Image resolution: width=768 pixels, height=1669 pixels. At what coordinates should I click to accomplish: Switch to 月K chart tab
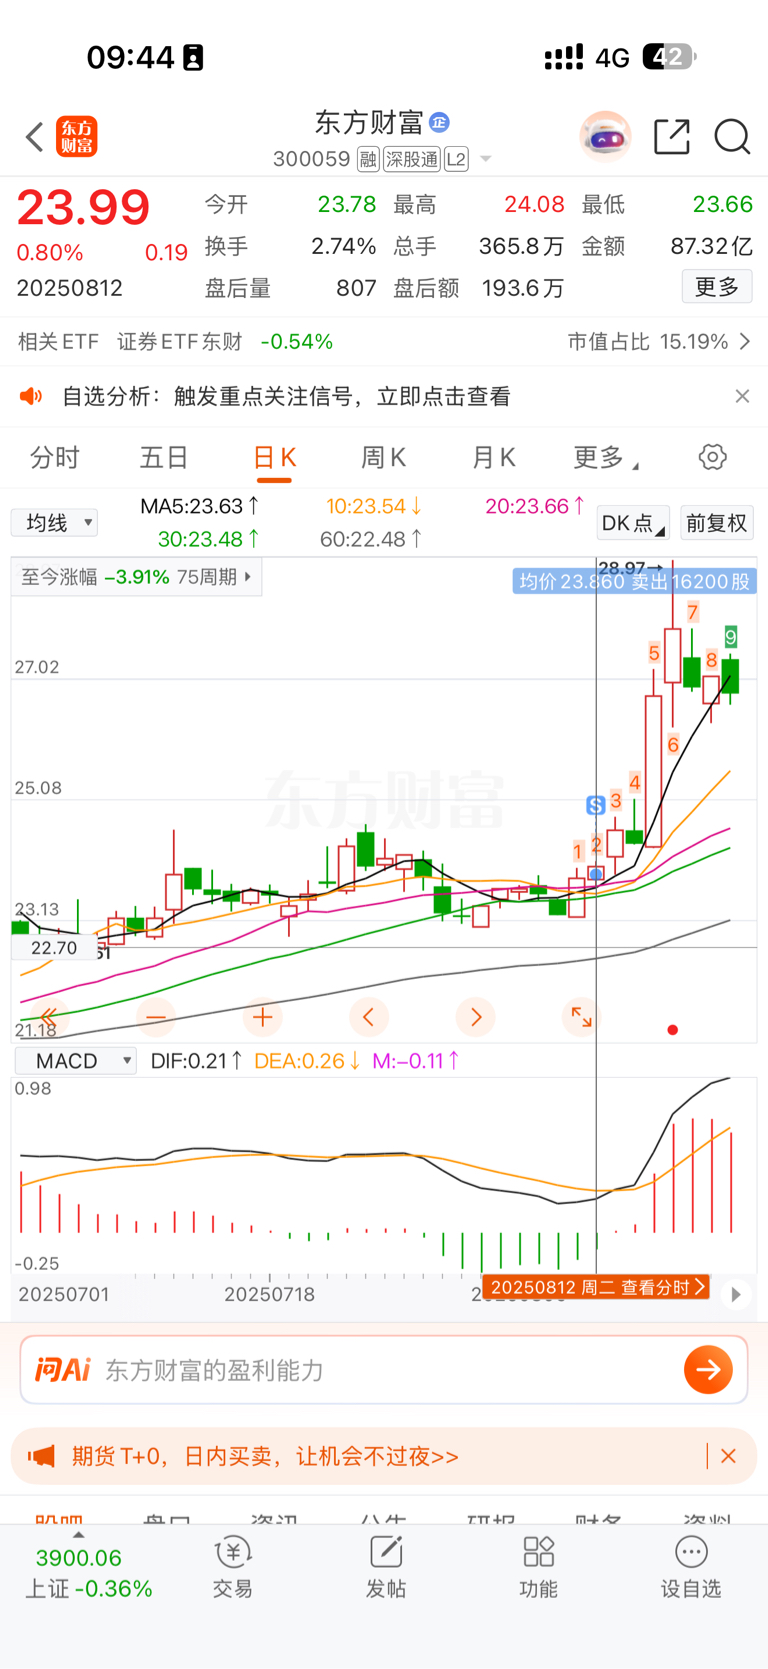click(x=493, y=458)
